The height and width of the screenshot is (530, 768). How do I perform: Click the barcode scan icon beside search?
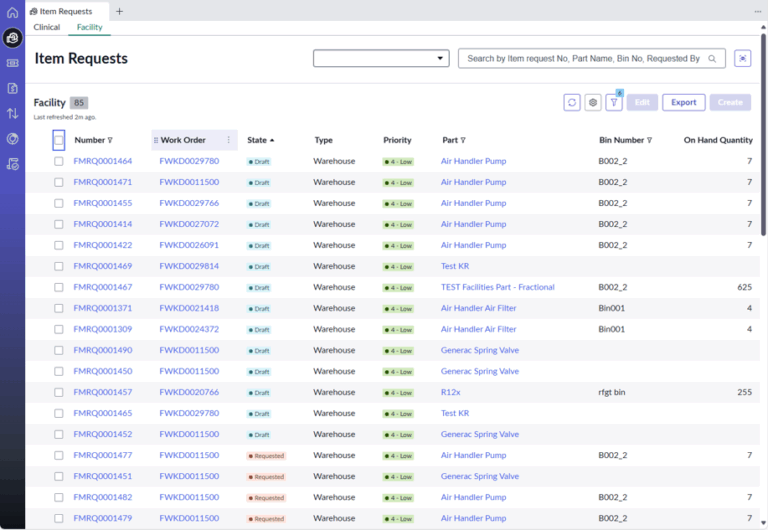pyautogui.click(x=742, y=59)
